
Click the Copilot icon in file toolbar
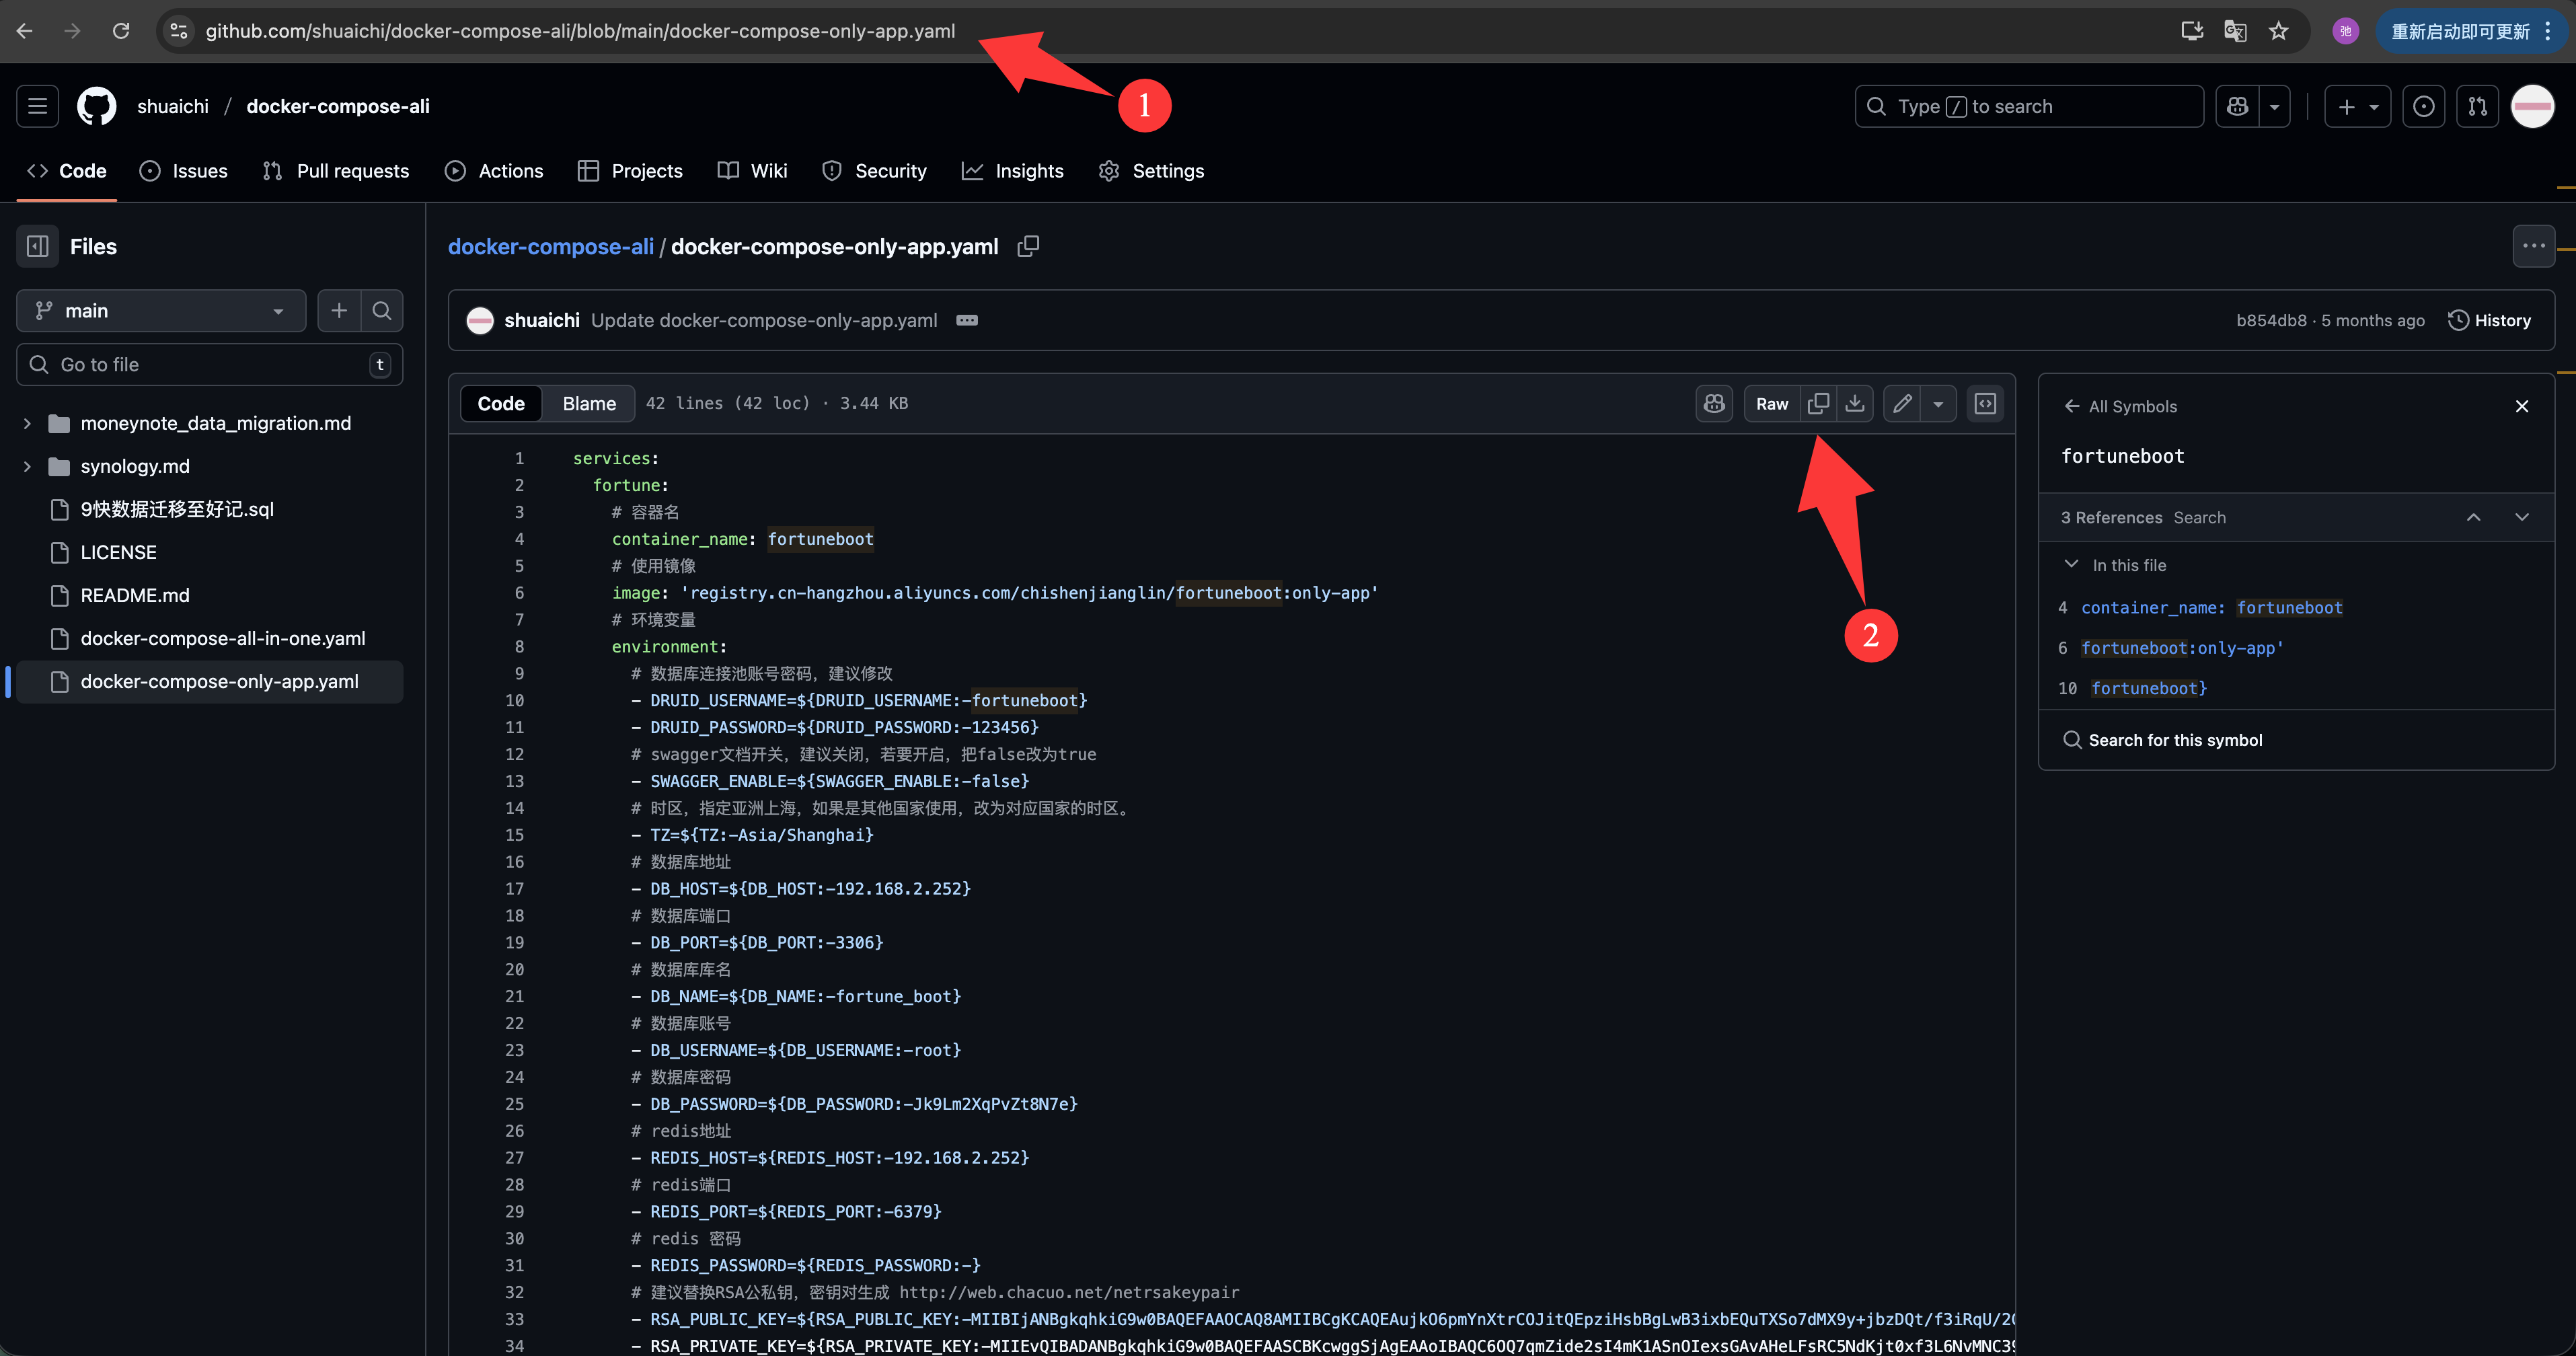point(1714,403)
